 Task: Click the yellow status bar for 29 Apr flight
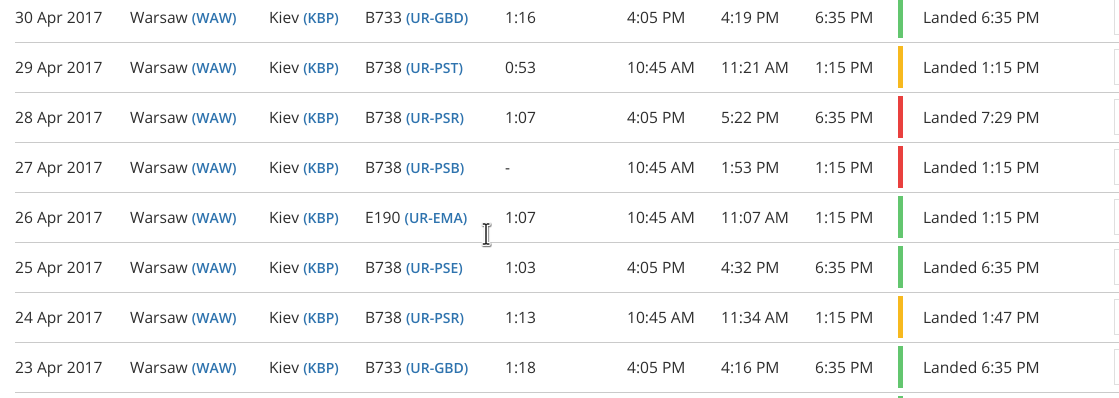901,67
